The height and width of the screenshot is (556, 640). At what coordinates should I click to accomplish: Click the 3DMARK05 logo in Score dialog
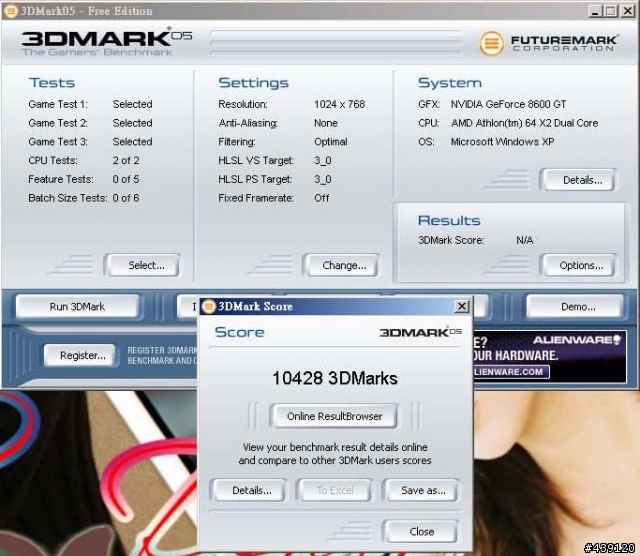coord(420,332)
